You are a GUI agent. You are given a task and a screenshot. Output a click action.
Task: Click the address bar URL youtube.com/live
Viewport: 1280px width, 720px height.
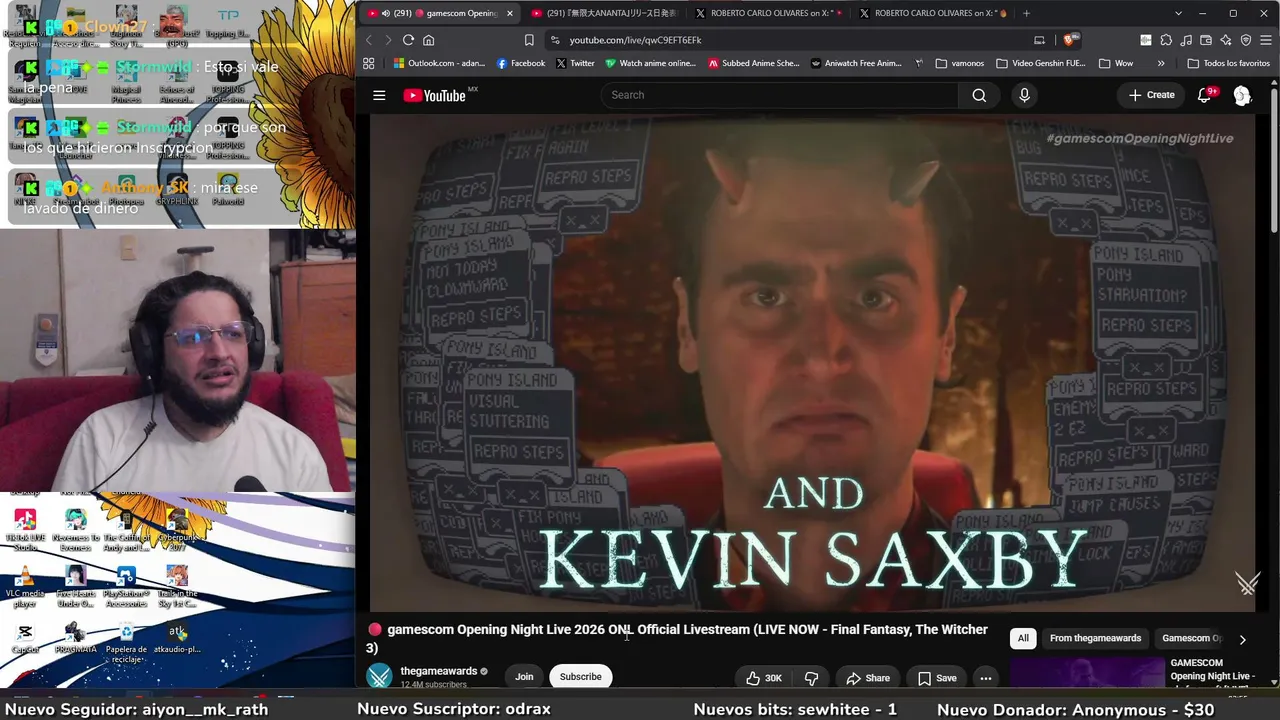click(635, 40)
